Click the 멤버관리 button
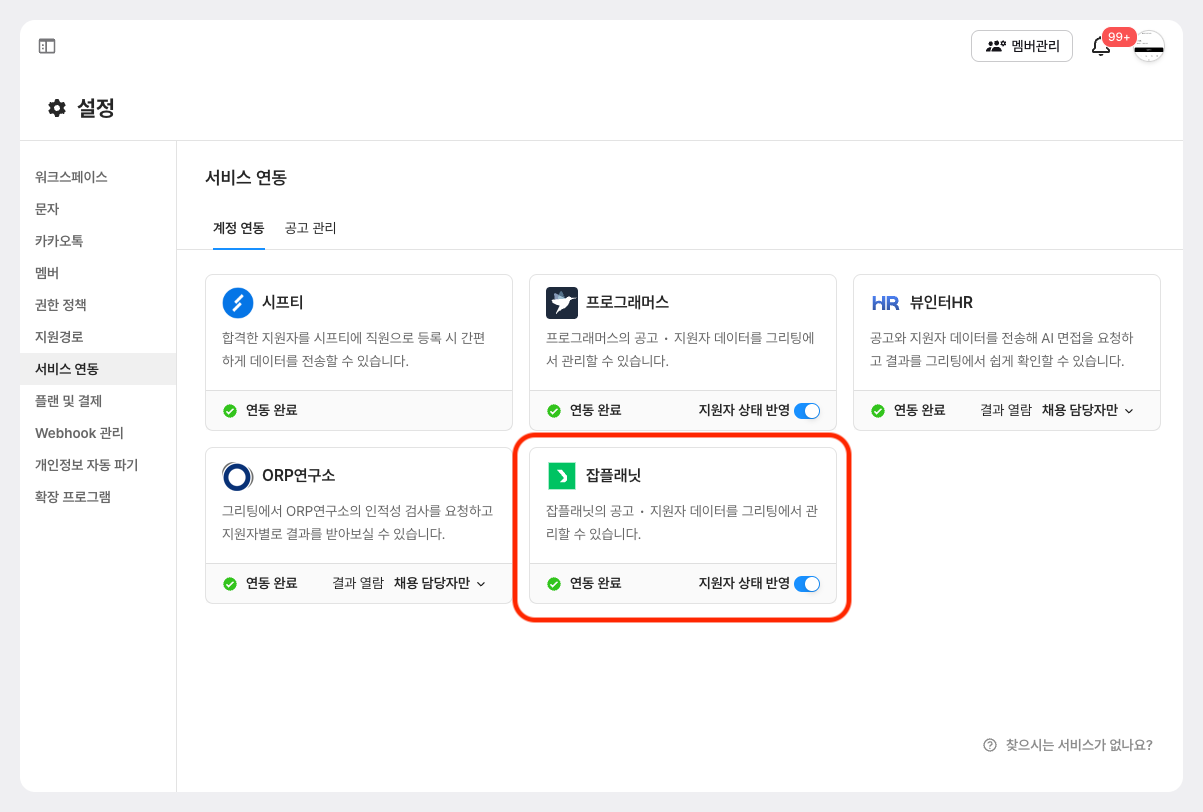Image resolution: width=1203 pixels, height=812 pixels. (x=1022, y=46)
